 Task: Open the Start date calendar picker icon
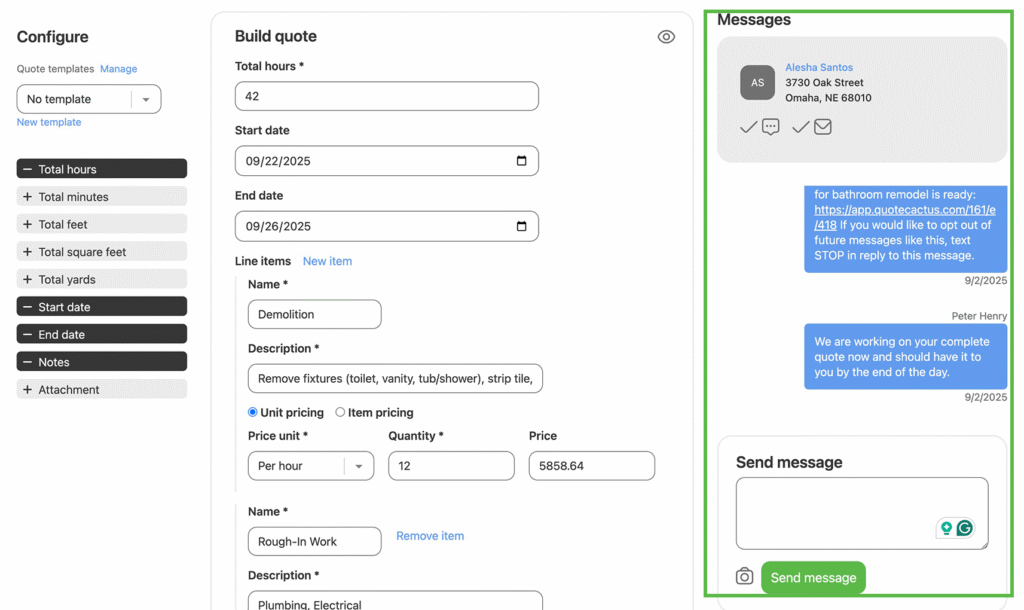(x=521, y=161)
